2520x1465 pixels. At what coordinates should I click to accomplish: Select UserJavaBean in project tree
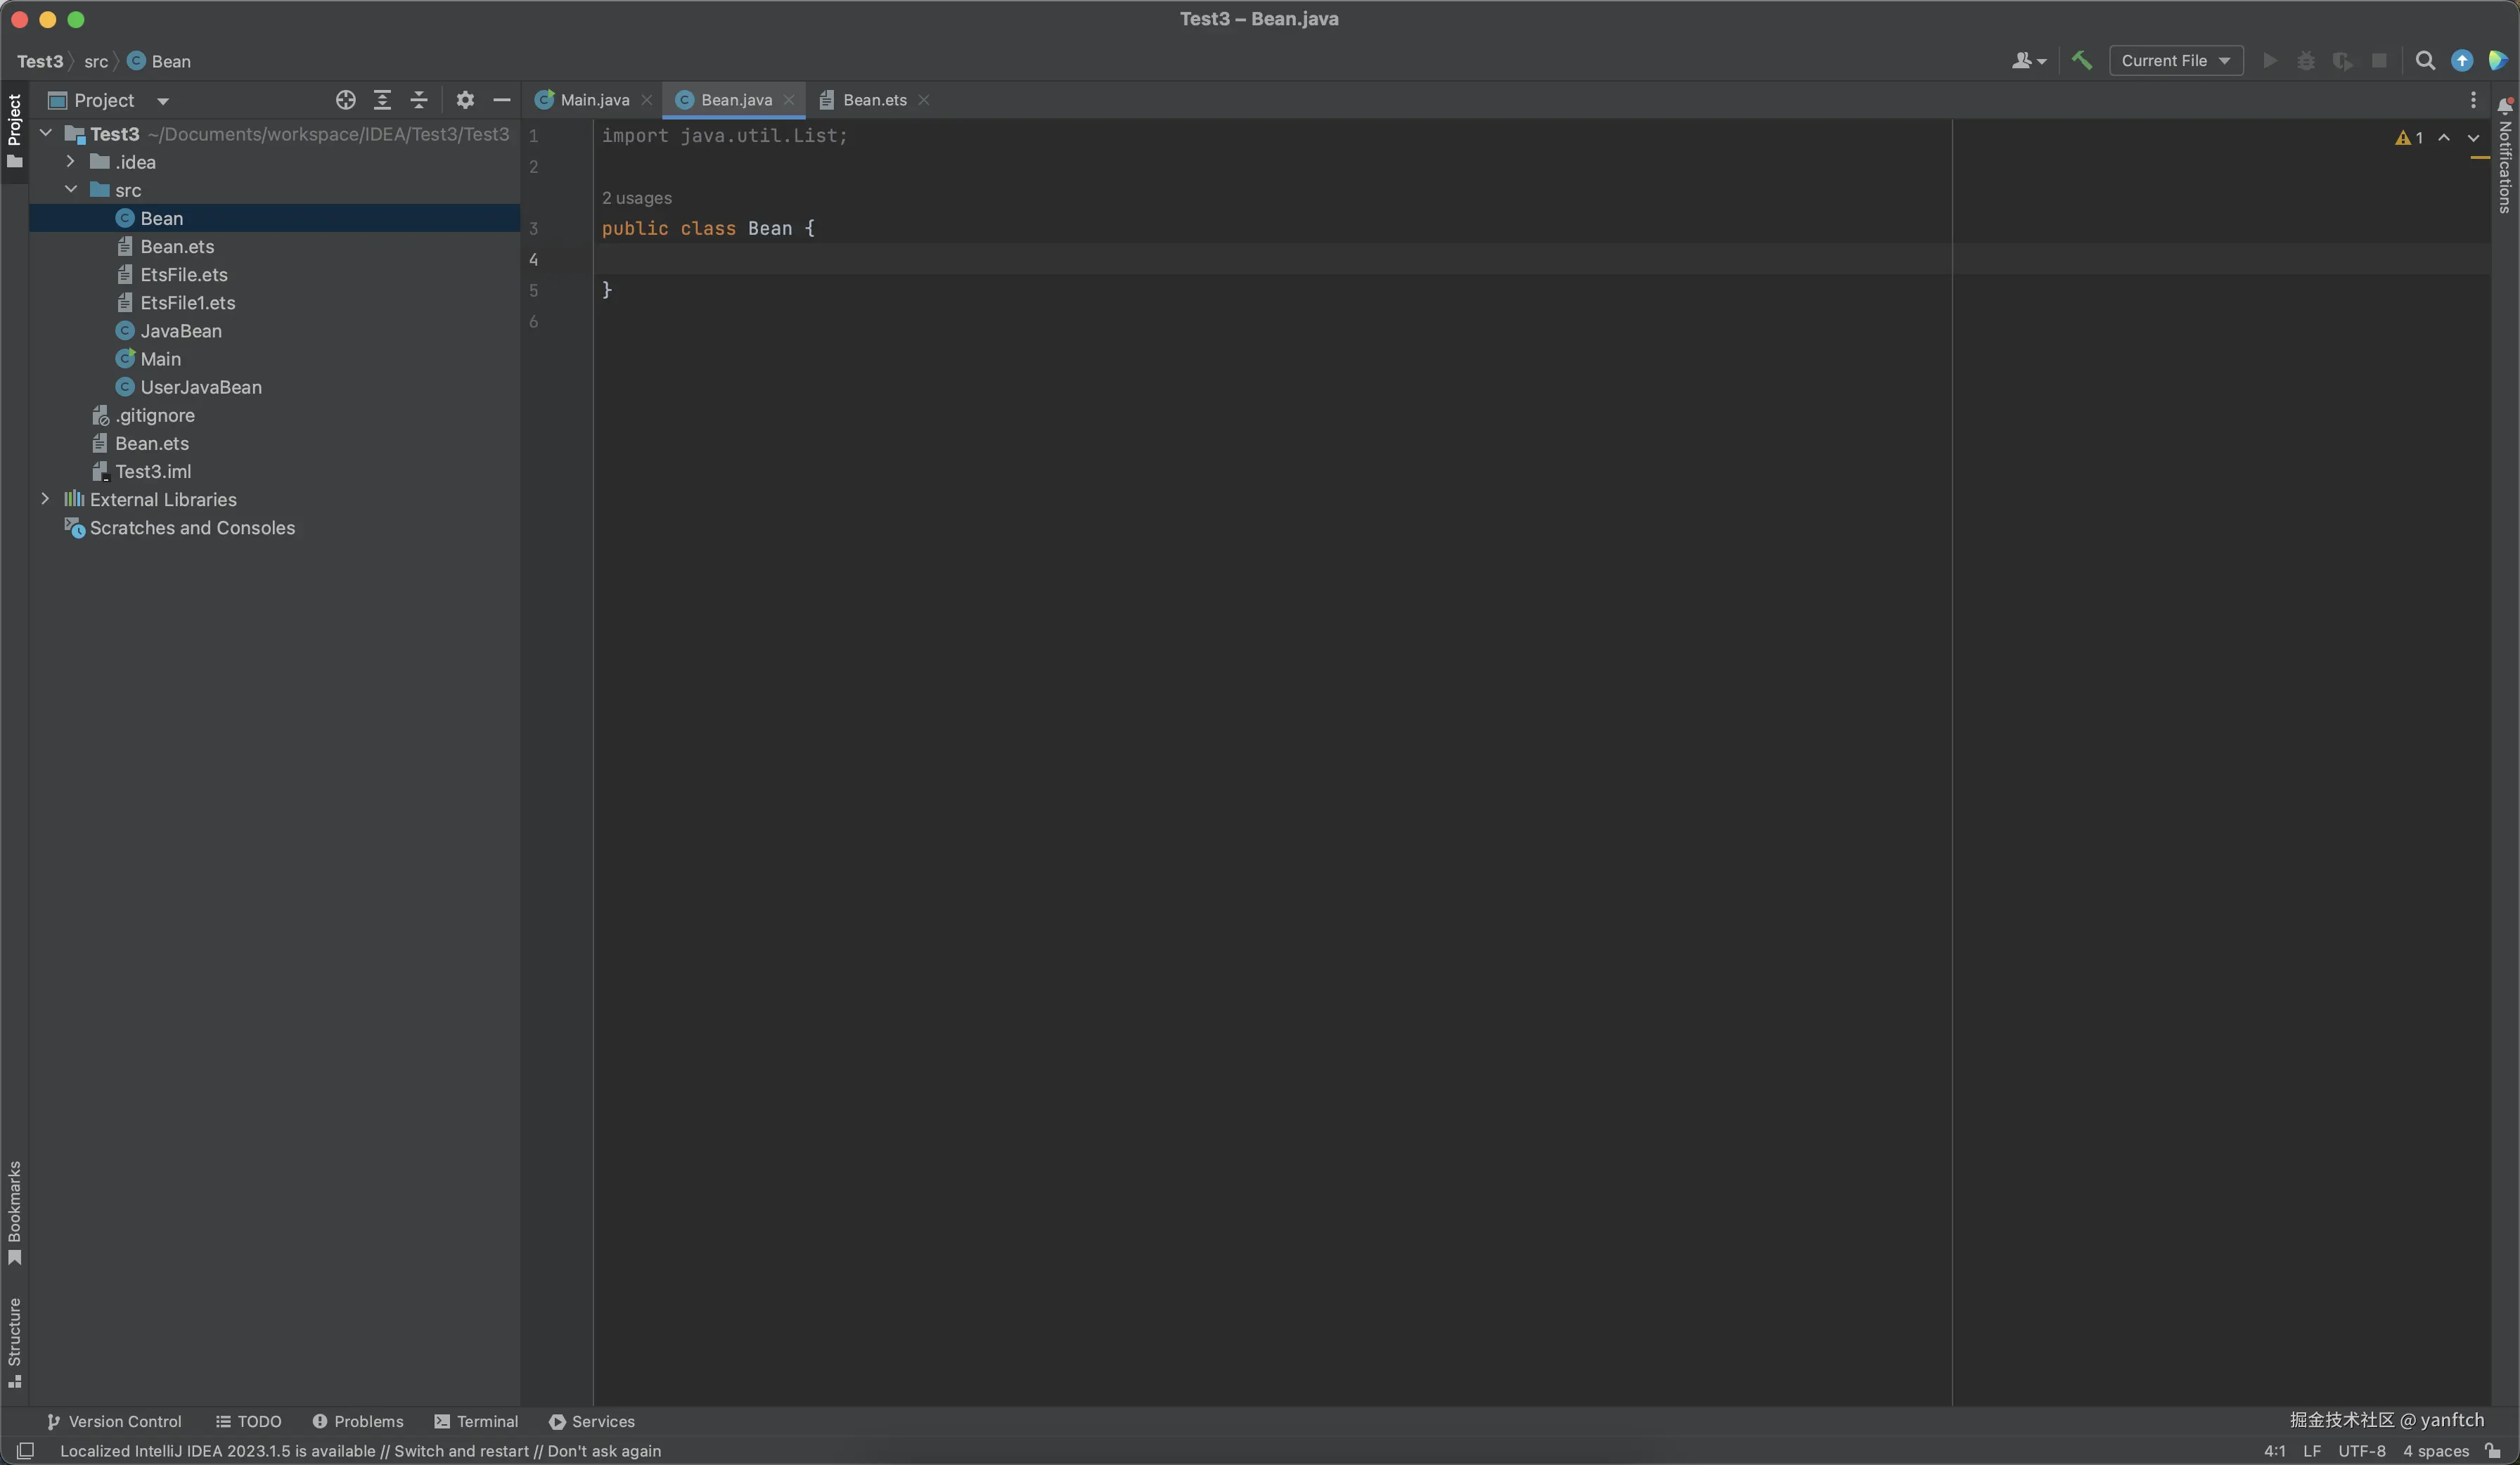200,387
